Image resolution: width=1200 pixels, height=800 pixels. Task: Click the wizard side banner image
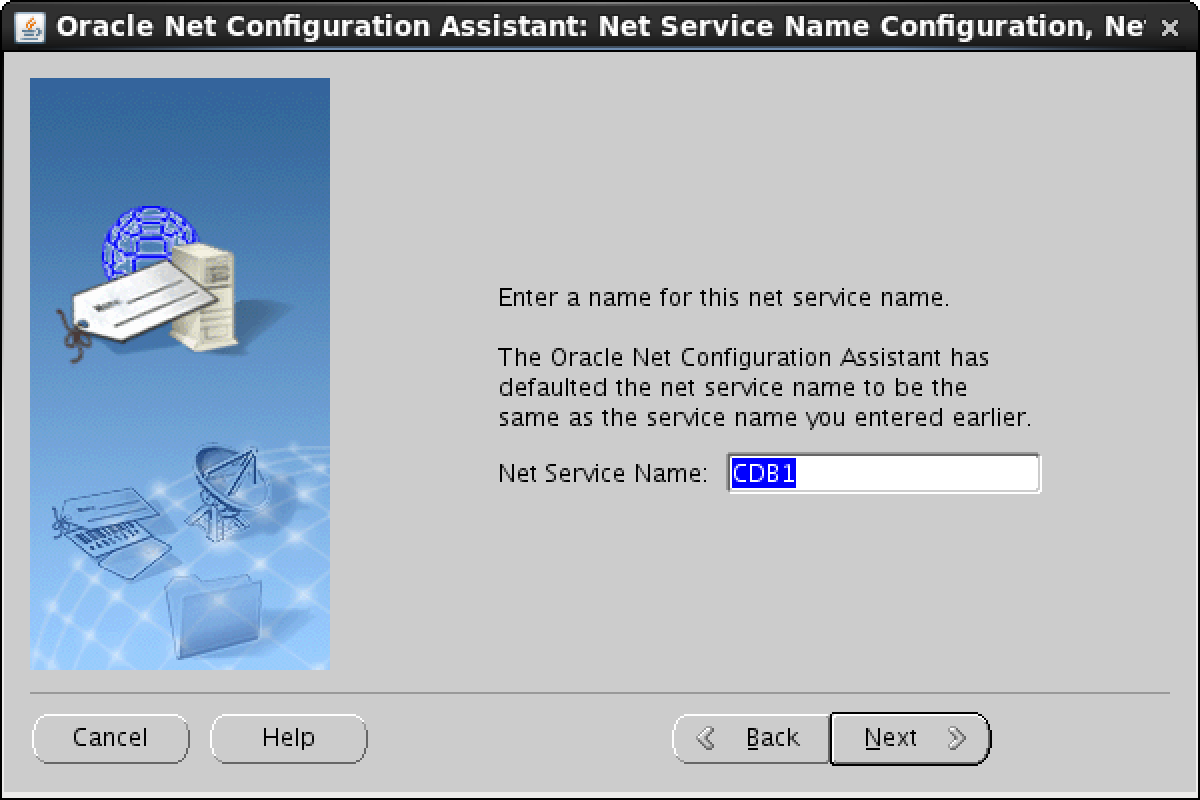(x=180, y=374)
